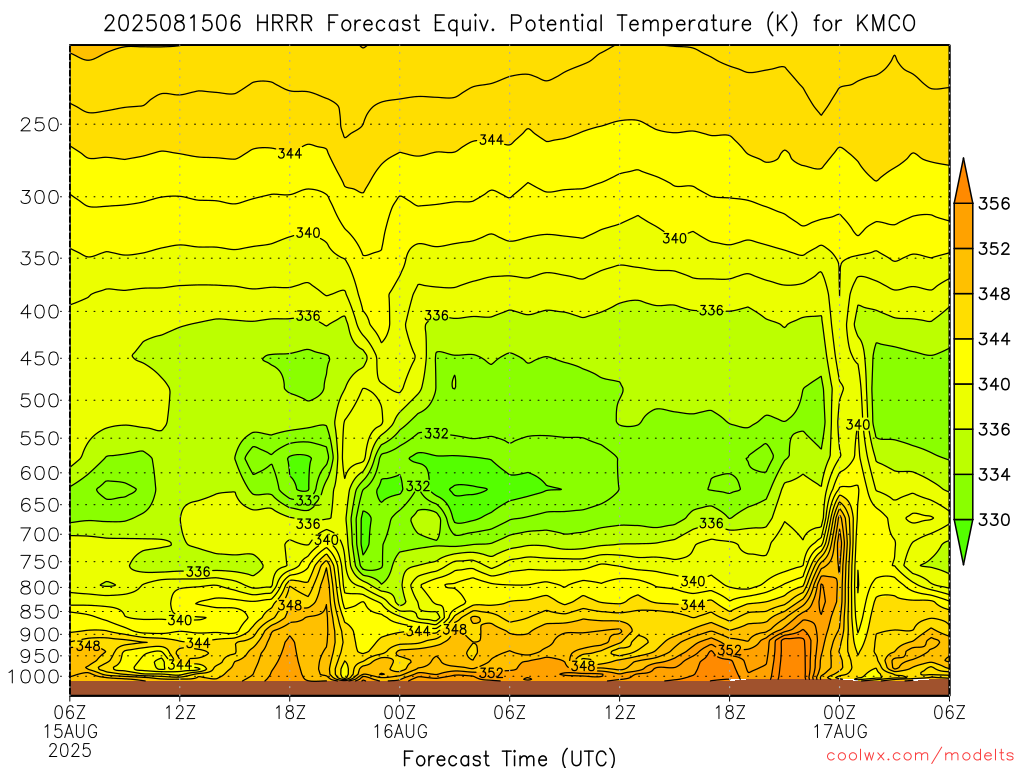Click the 700 pressure level label

(40, 535)
